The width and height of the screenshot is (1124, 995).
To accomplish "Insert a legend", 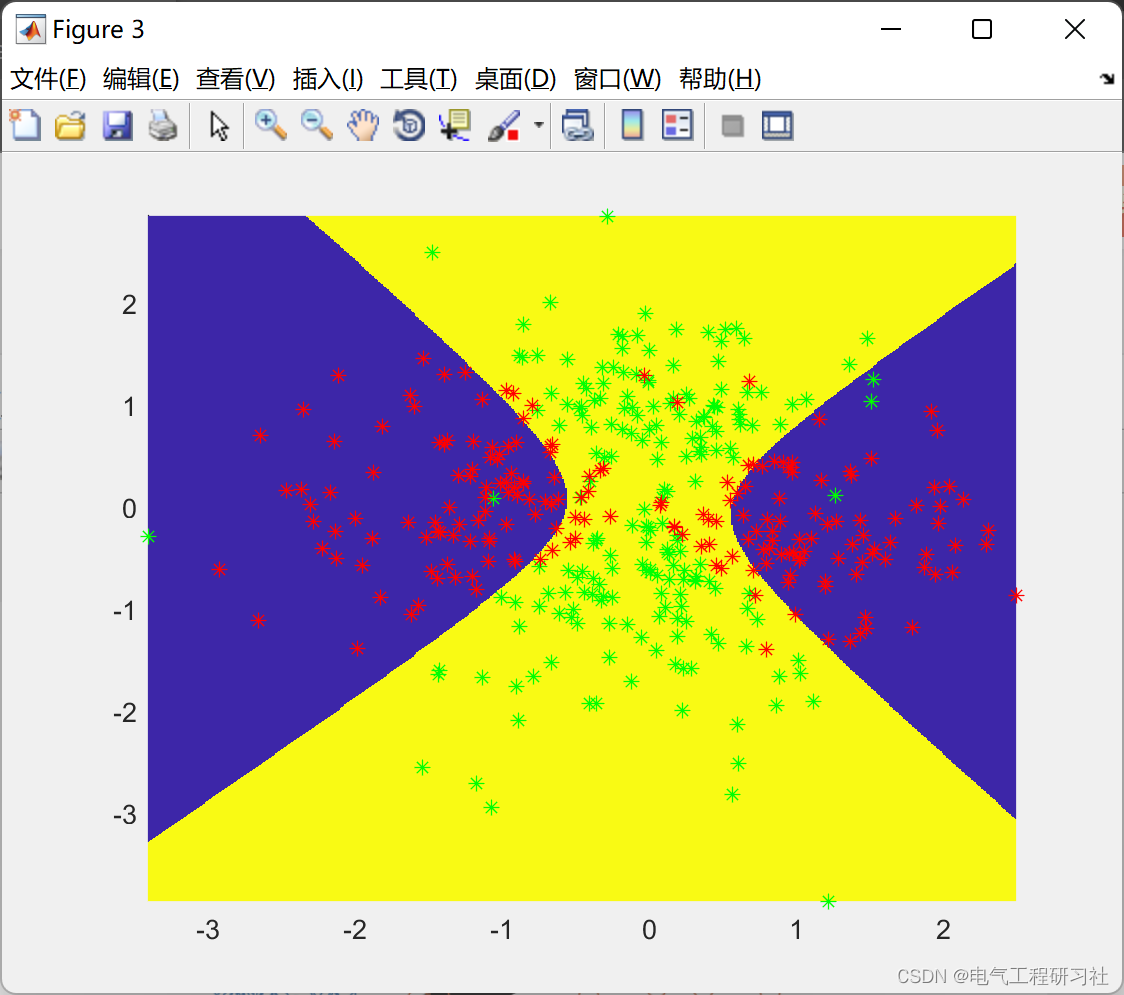I will [677, 125].
